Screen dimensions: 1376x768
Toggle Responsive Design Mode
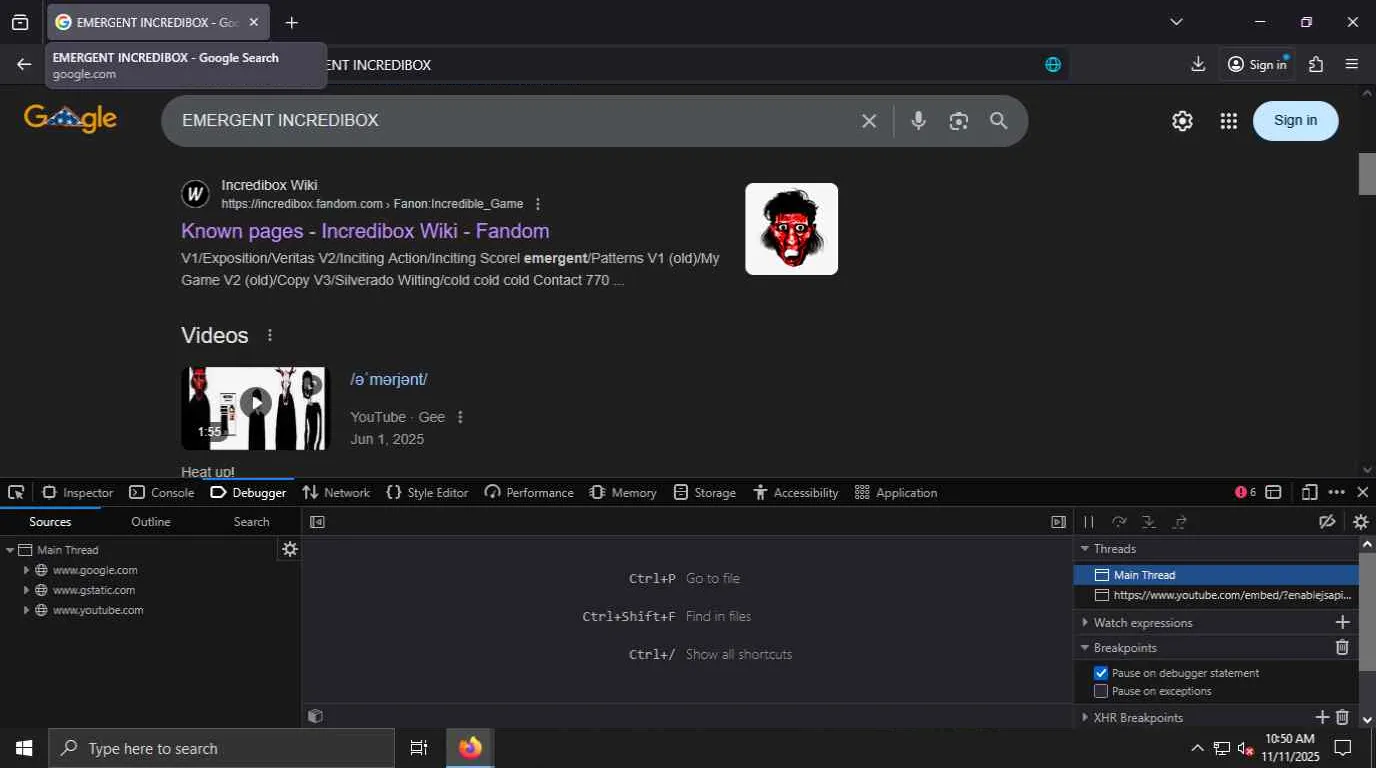click(x=1309, y=492)
